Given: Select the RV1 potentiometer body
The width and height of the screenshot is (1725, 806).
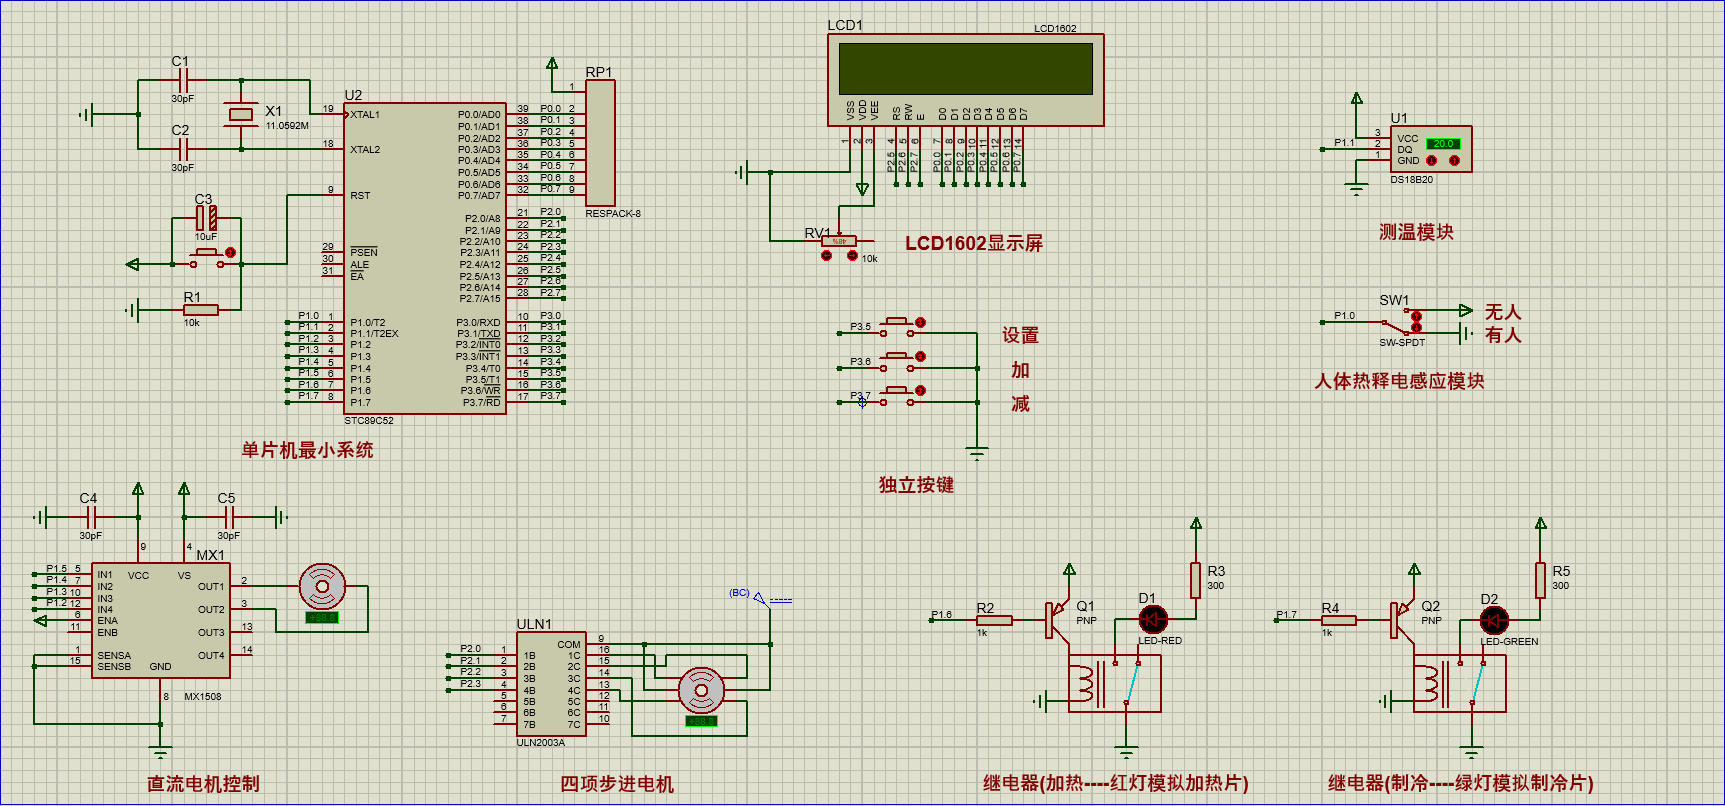Looking at the screenshot, I should (x=839, y=241).
